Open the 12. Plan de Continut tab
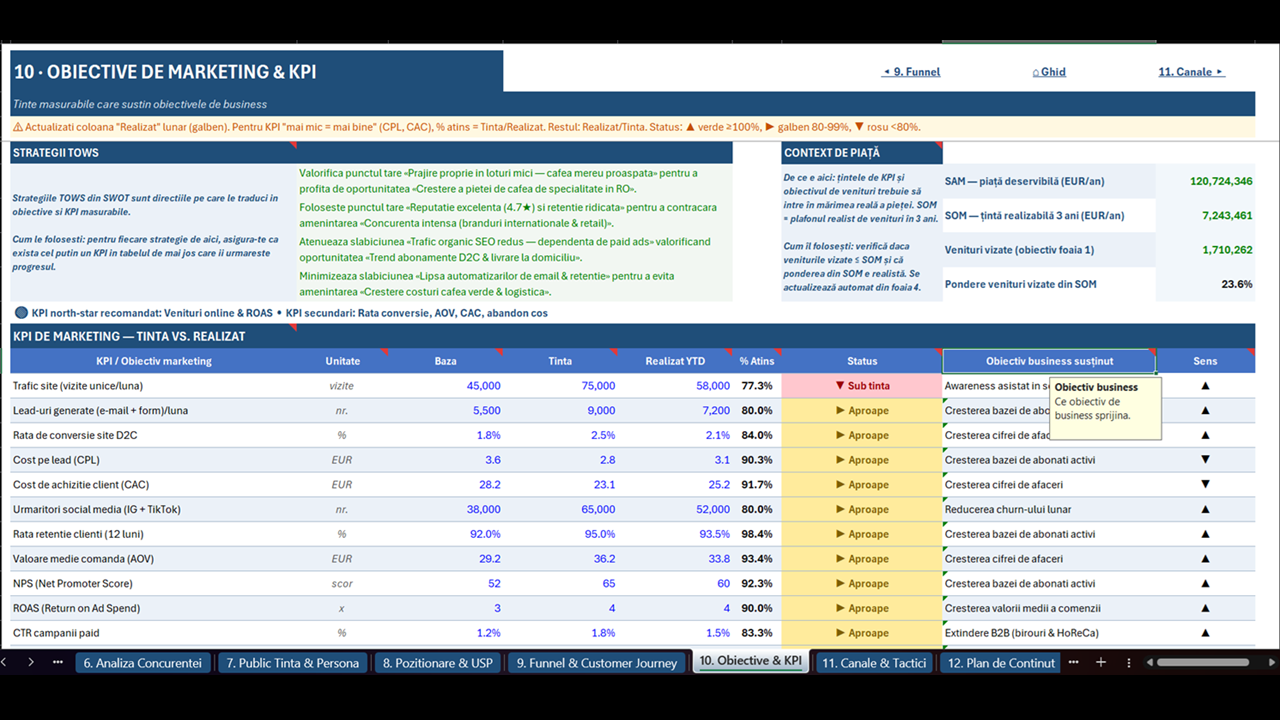Viewport: 1280px width, 720px height. pos(1000,663)
